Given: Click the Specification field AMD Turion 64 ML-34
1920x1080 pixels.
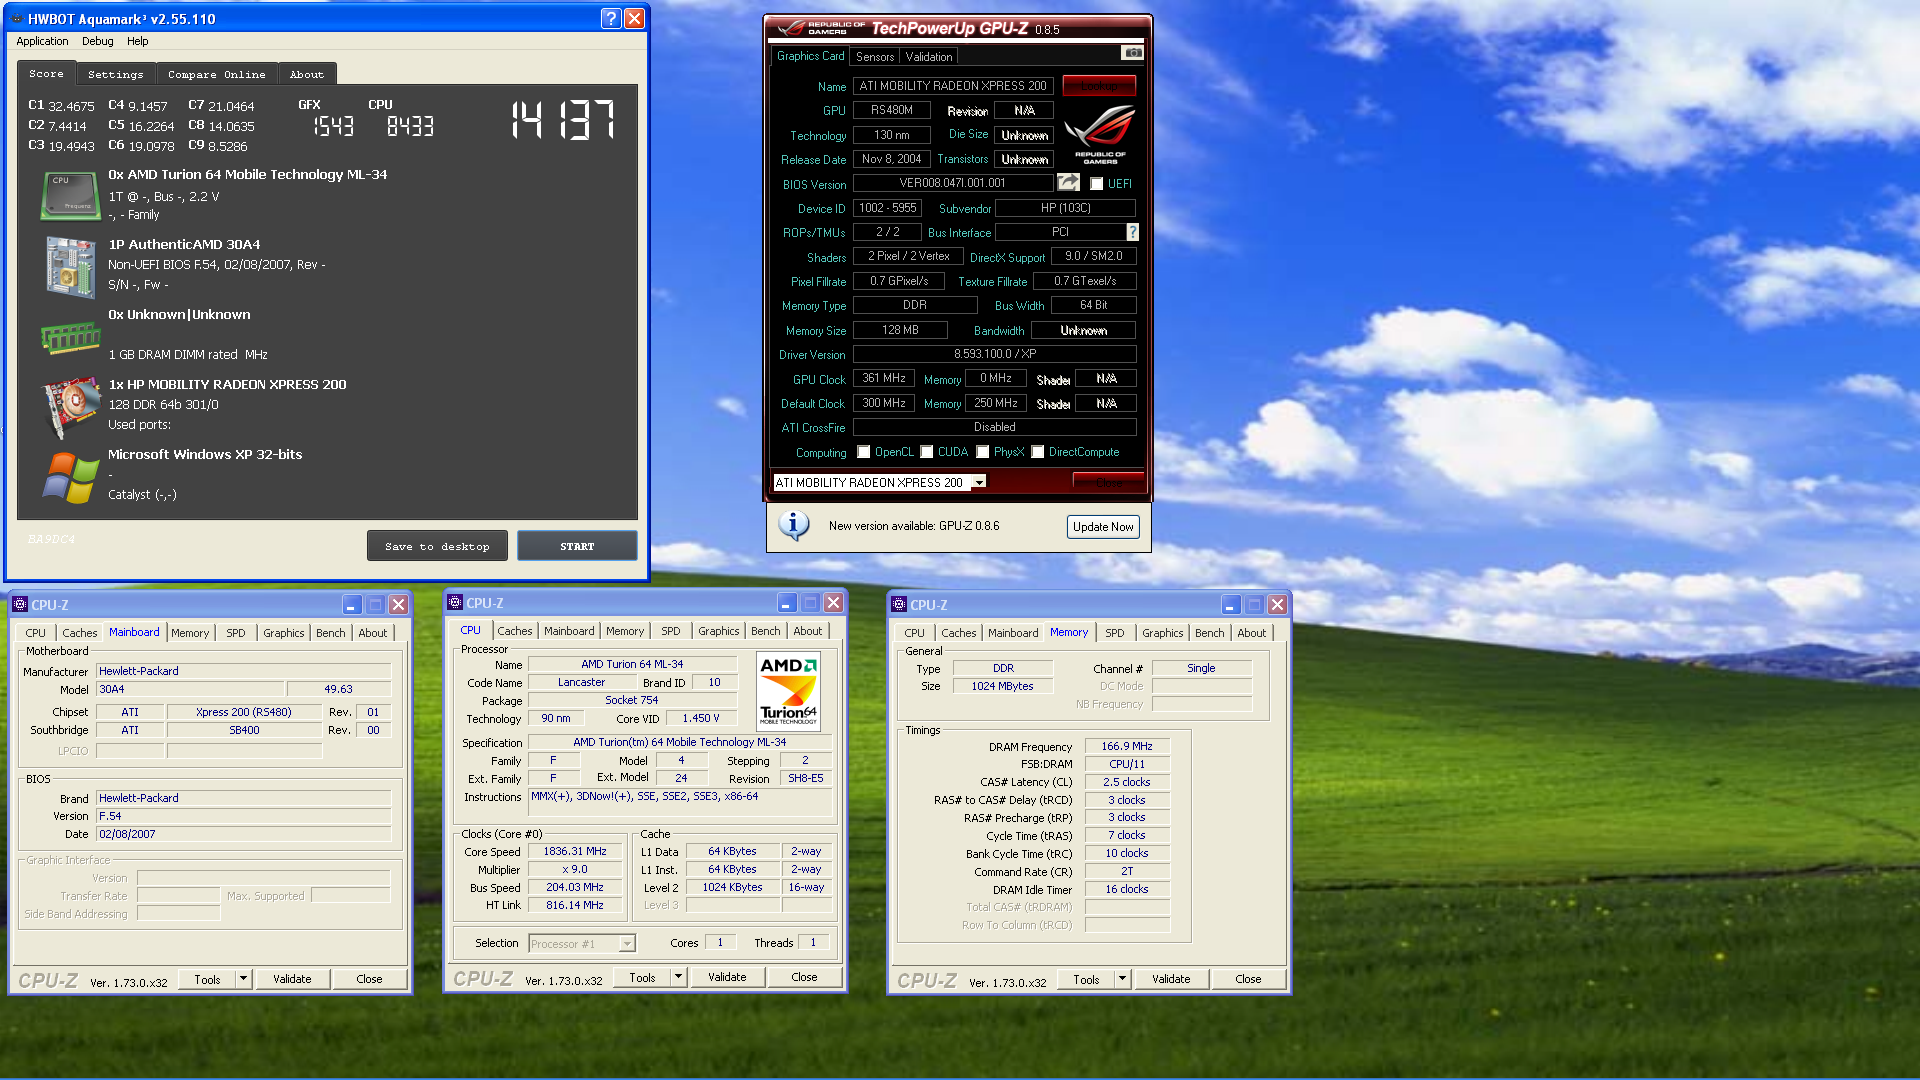Looking at the screenshot, I should coord(680,742).
